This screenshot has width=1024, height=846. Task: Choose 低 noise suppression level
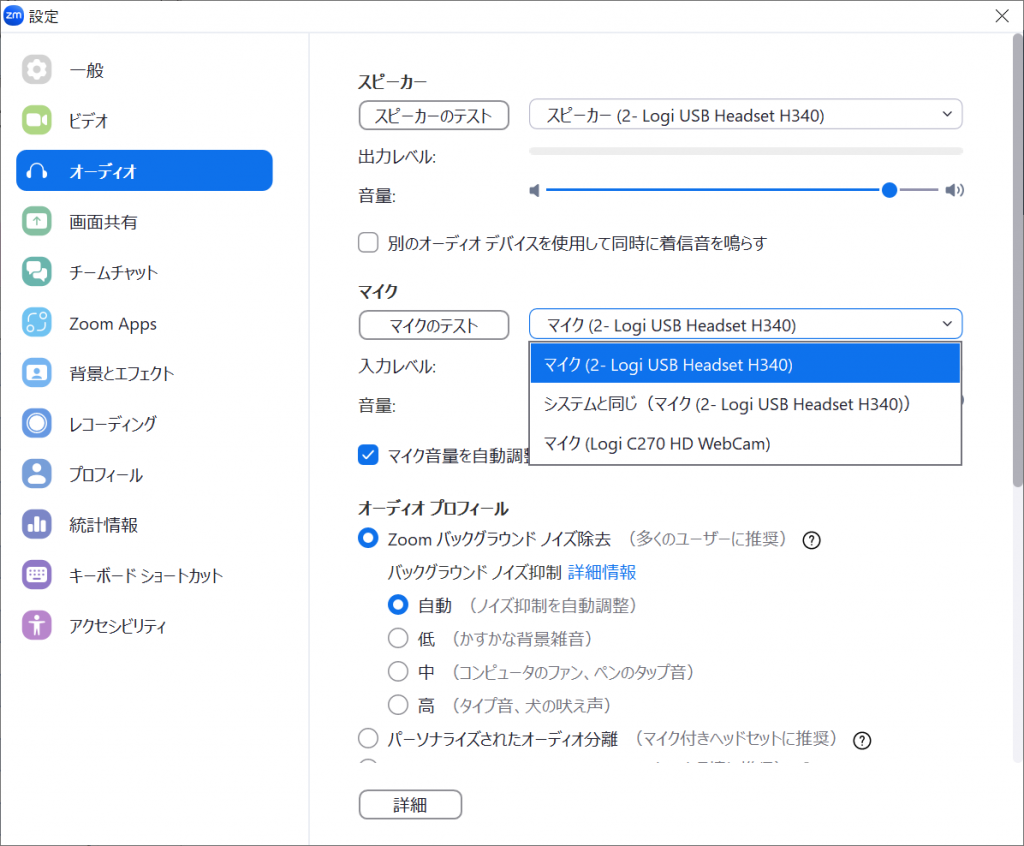pos(398,638)
